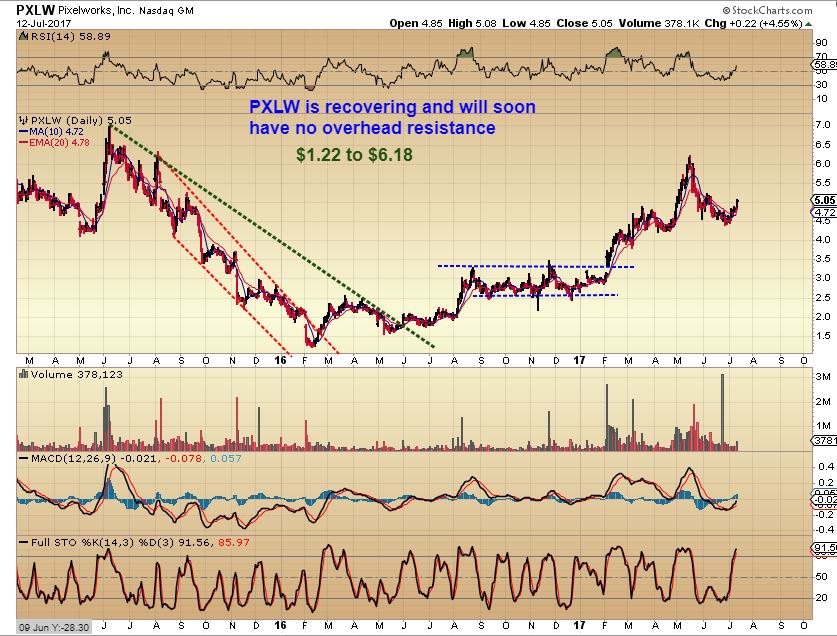Select the PXLW ticker symbol in title
Image resolution: width=837 pixels, height=636 pixels.
tap(35, 10)
